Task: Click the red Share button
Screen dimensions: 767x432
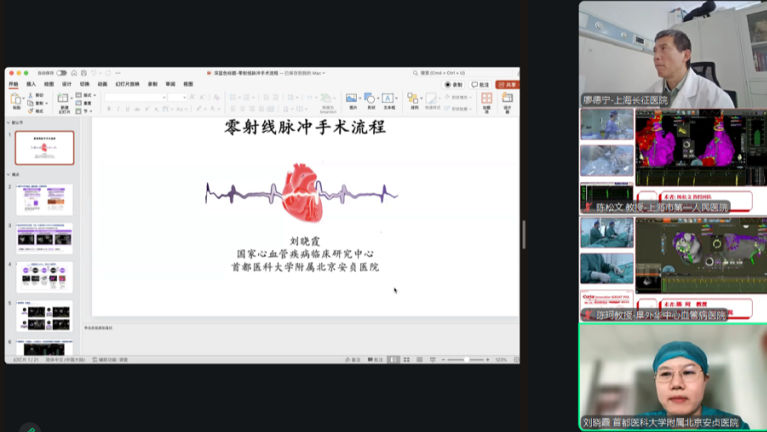Action: click(507, 85)
